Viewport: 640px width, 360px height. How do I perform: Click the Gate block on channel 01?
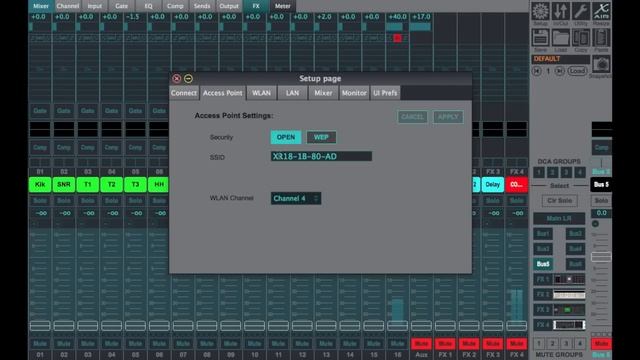click(40, 111)
